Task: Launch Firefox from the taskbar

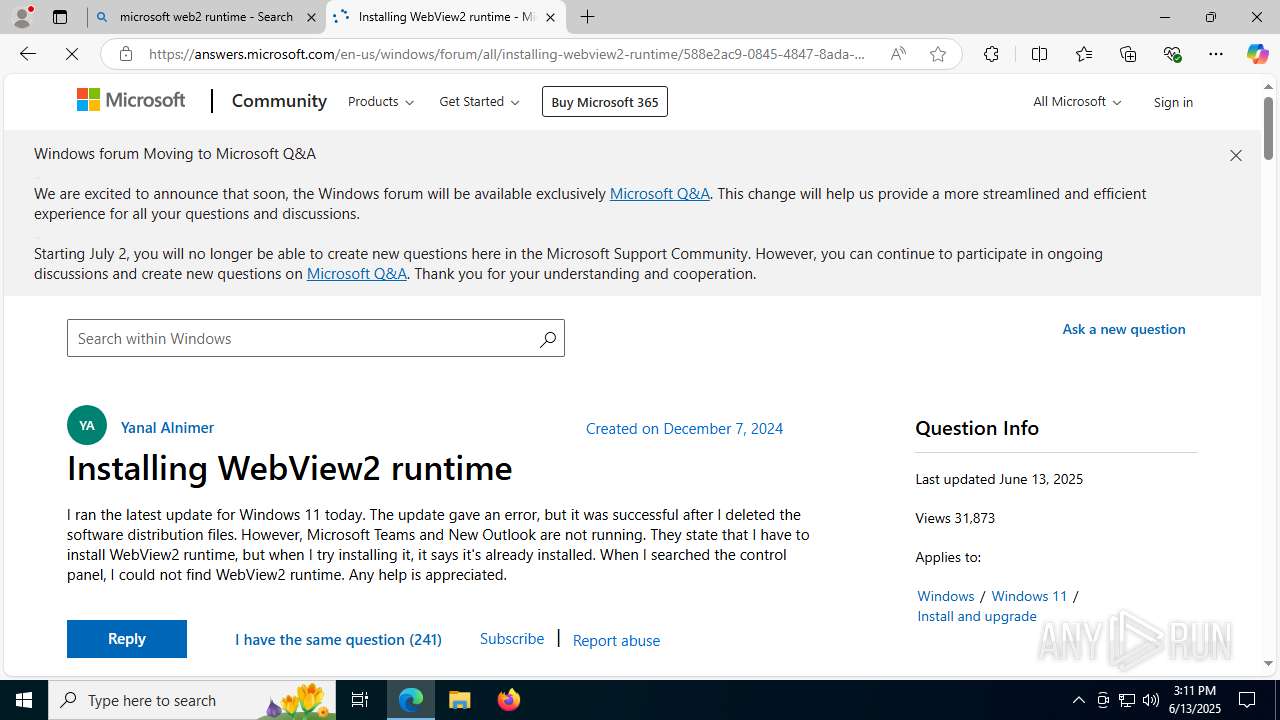Action: [508, 700]
